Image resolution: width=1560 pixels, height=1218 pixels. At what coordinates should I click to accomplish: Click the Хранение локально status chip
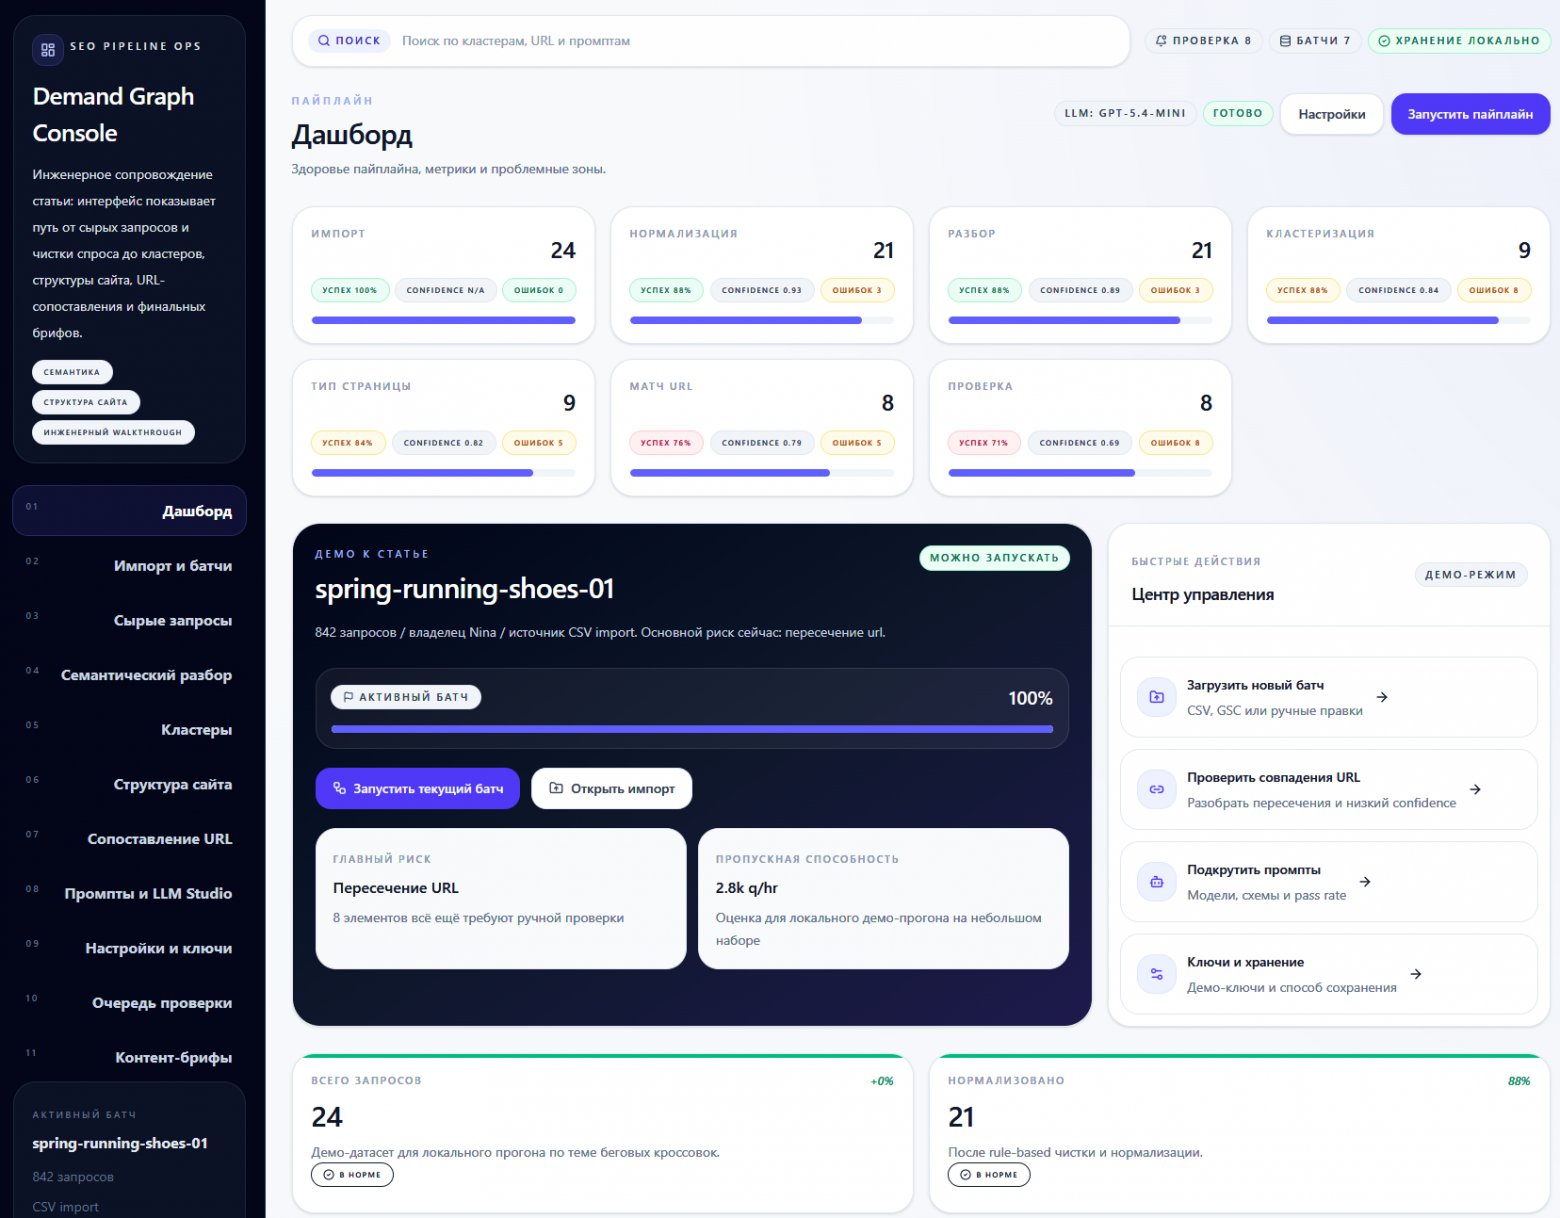pos(1458,41)
